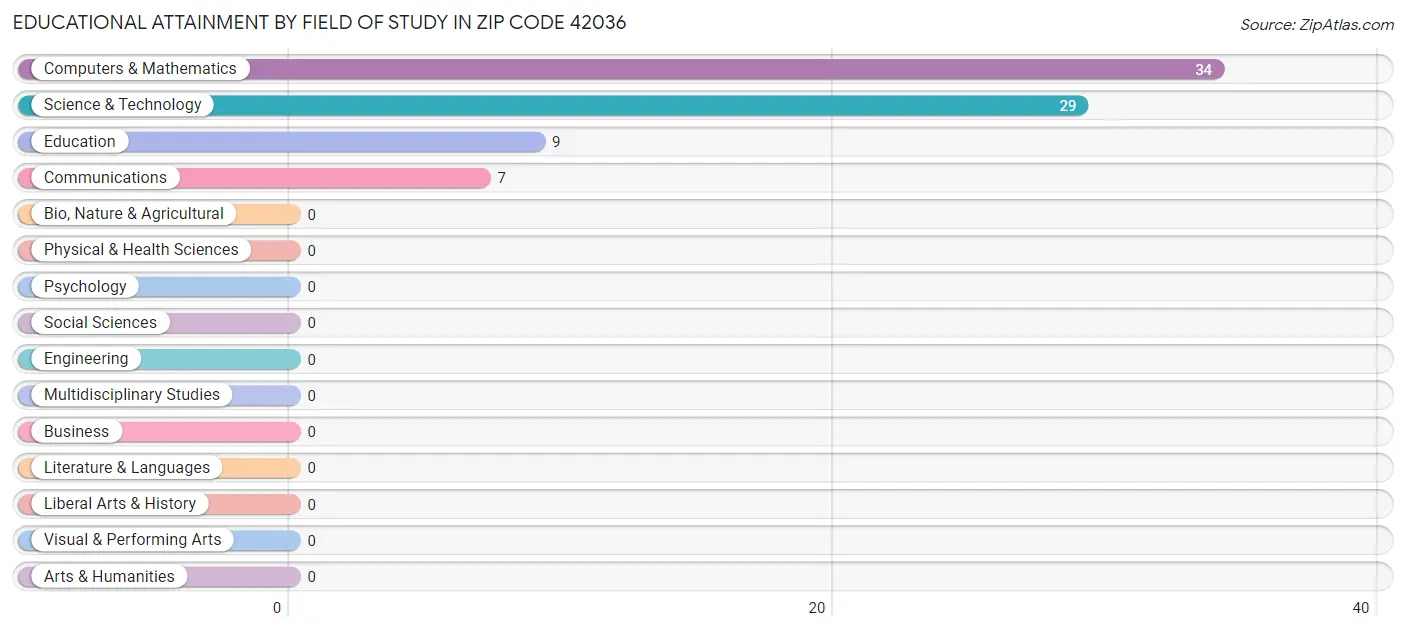Click the 0 value next to Business
The width and height of the screenshot is (1406, 631).
point(312,432)
